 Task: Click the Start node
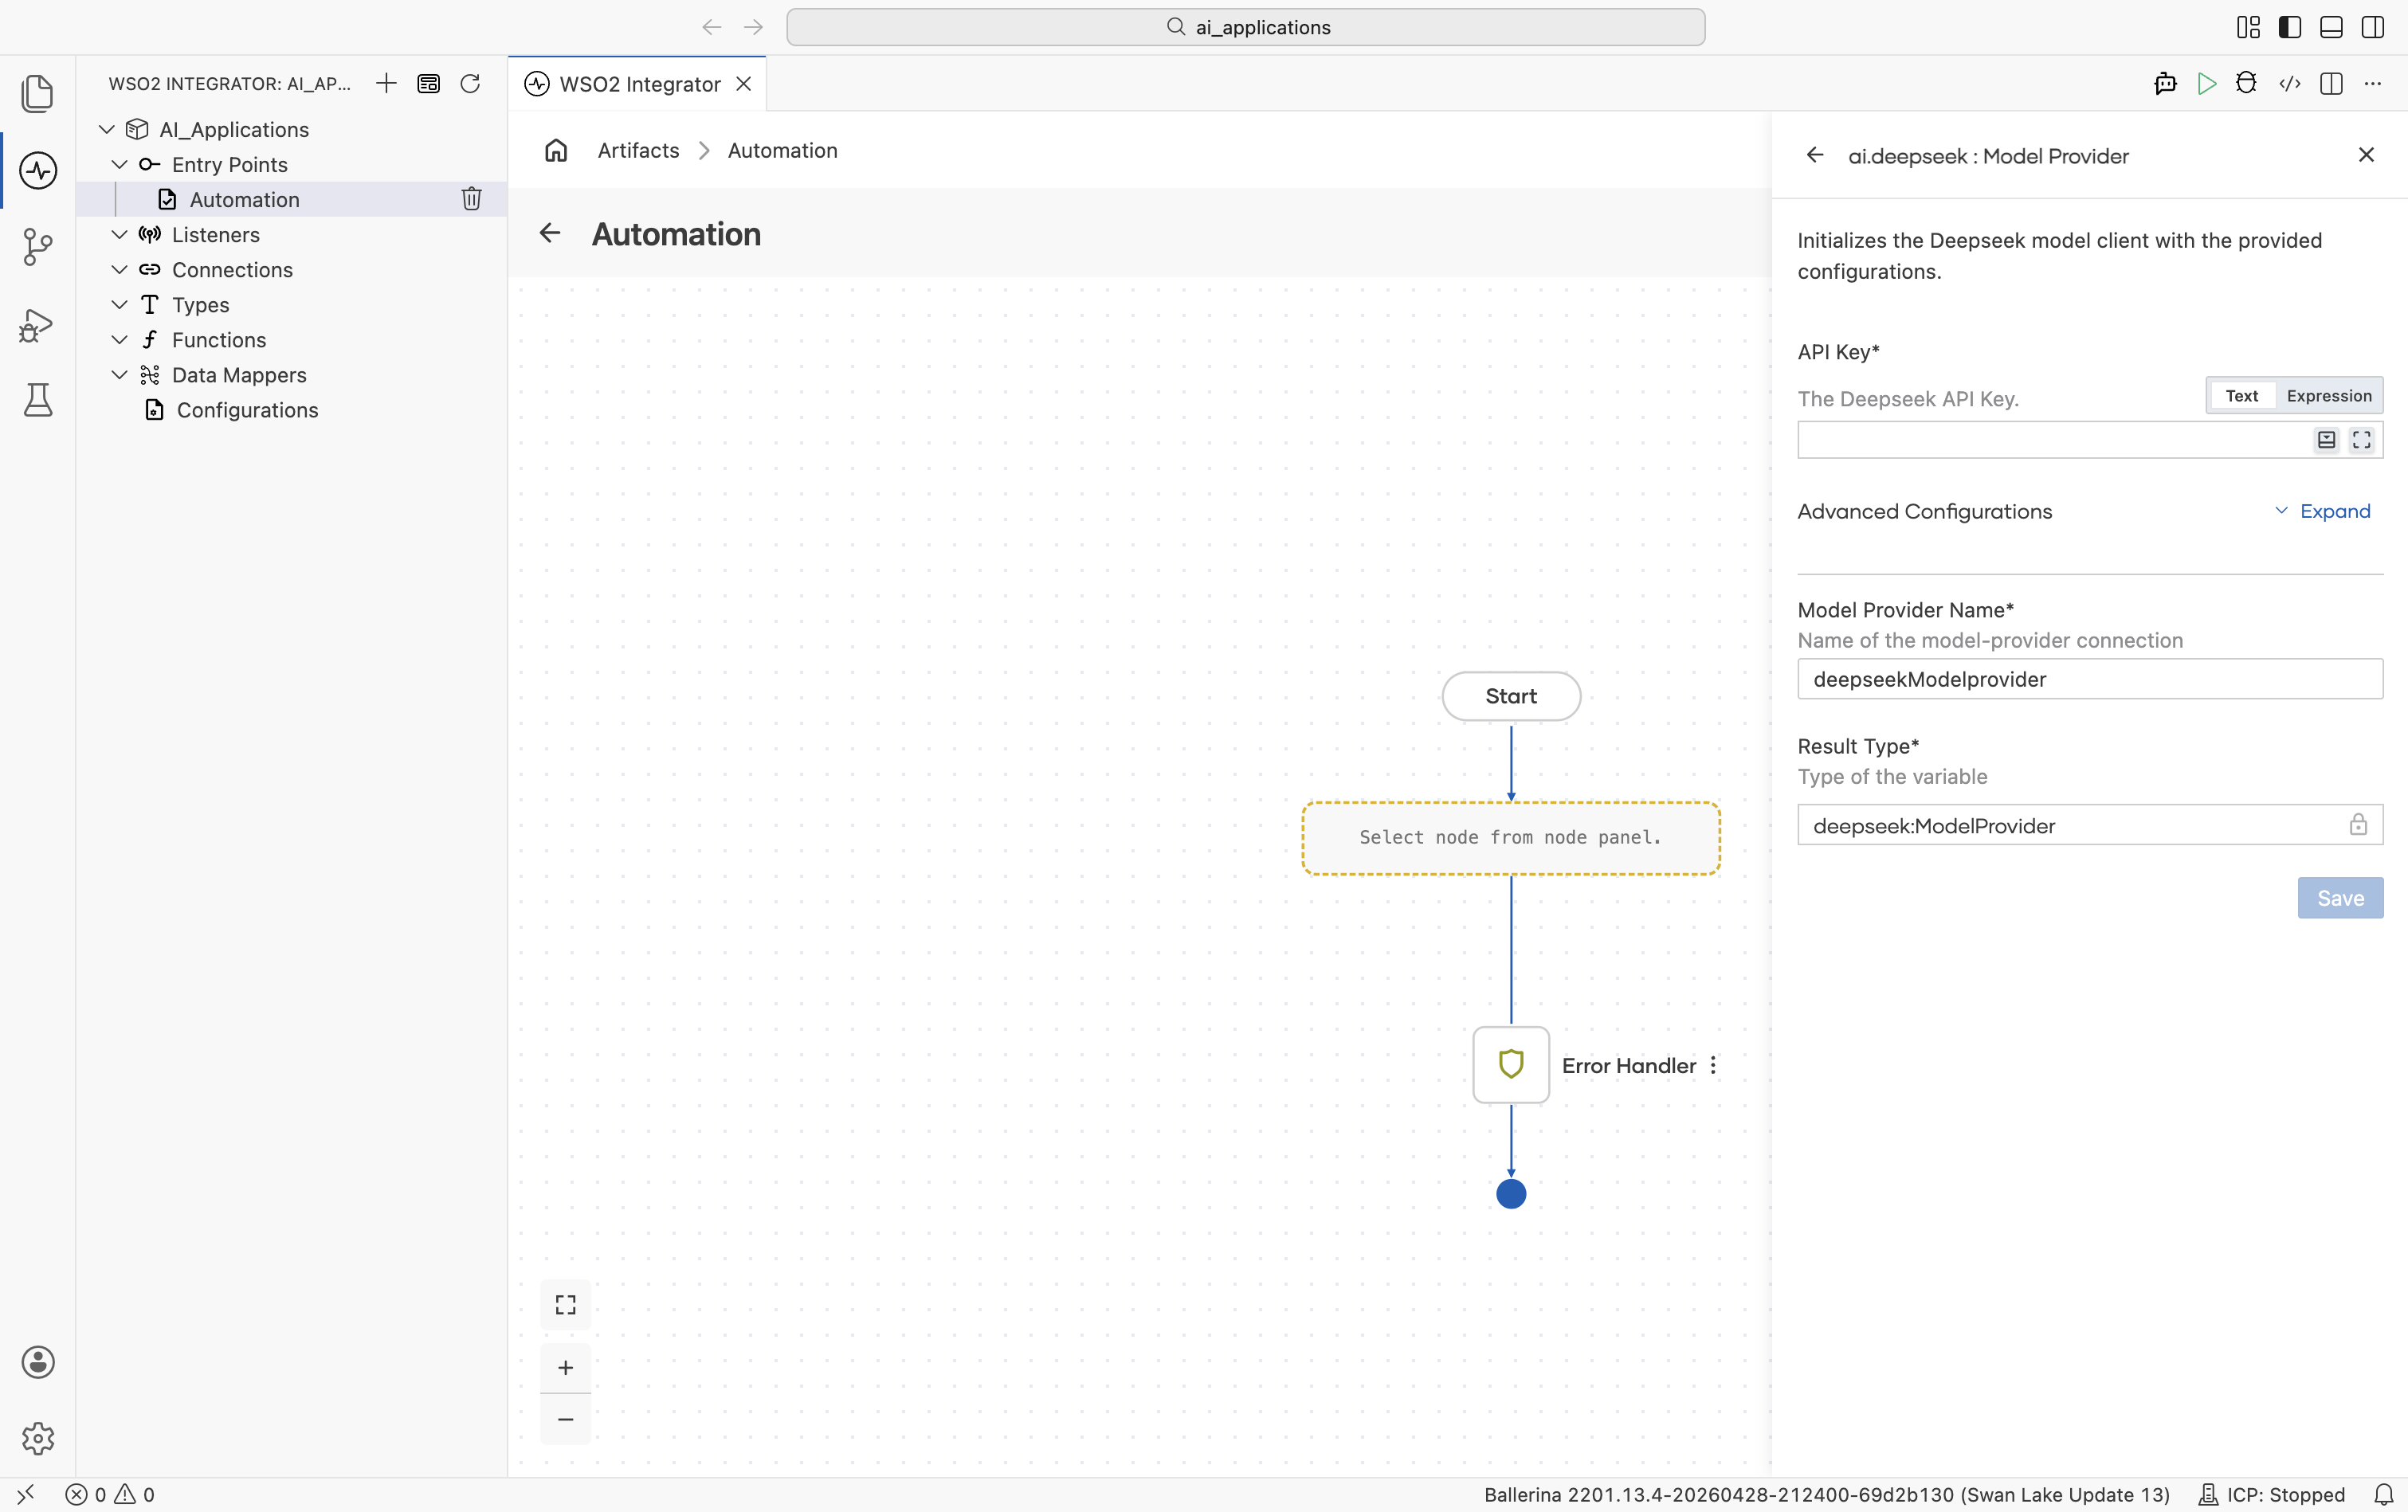pyautogui.click(x=1511, y=696)
